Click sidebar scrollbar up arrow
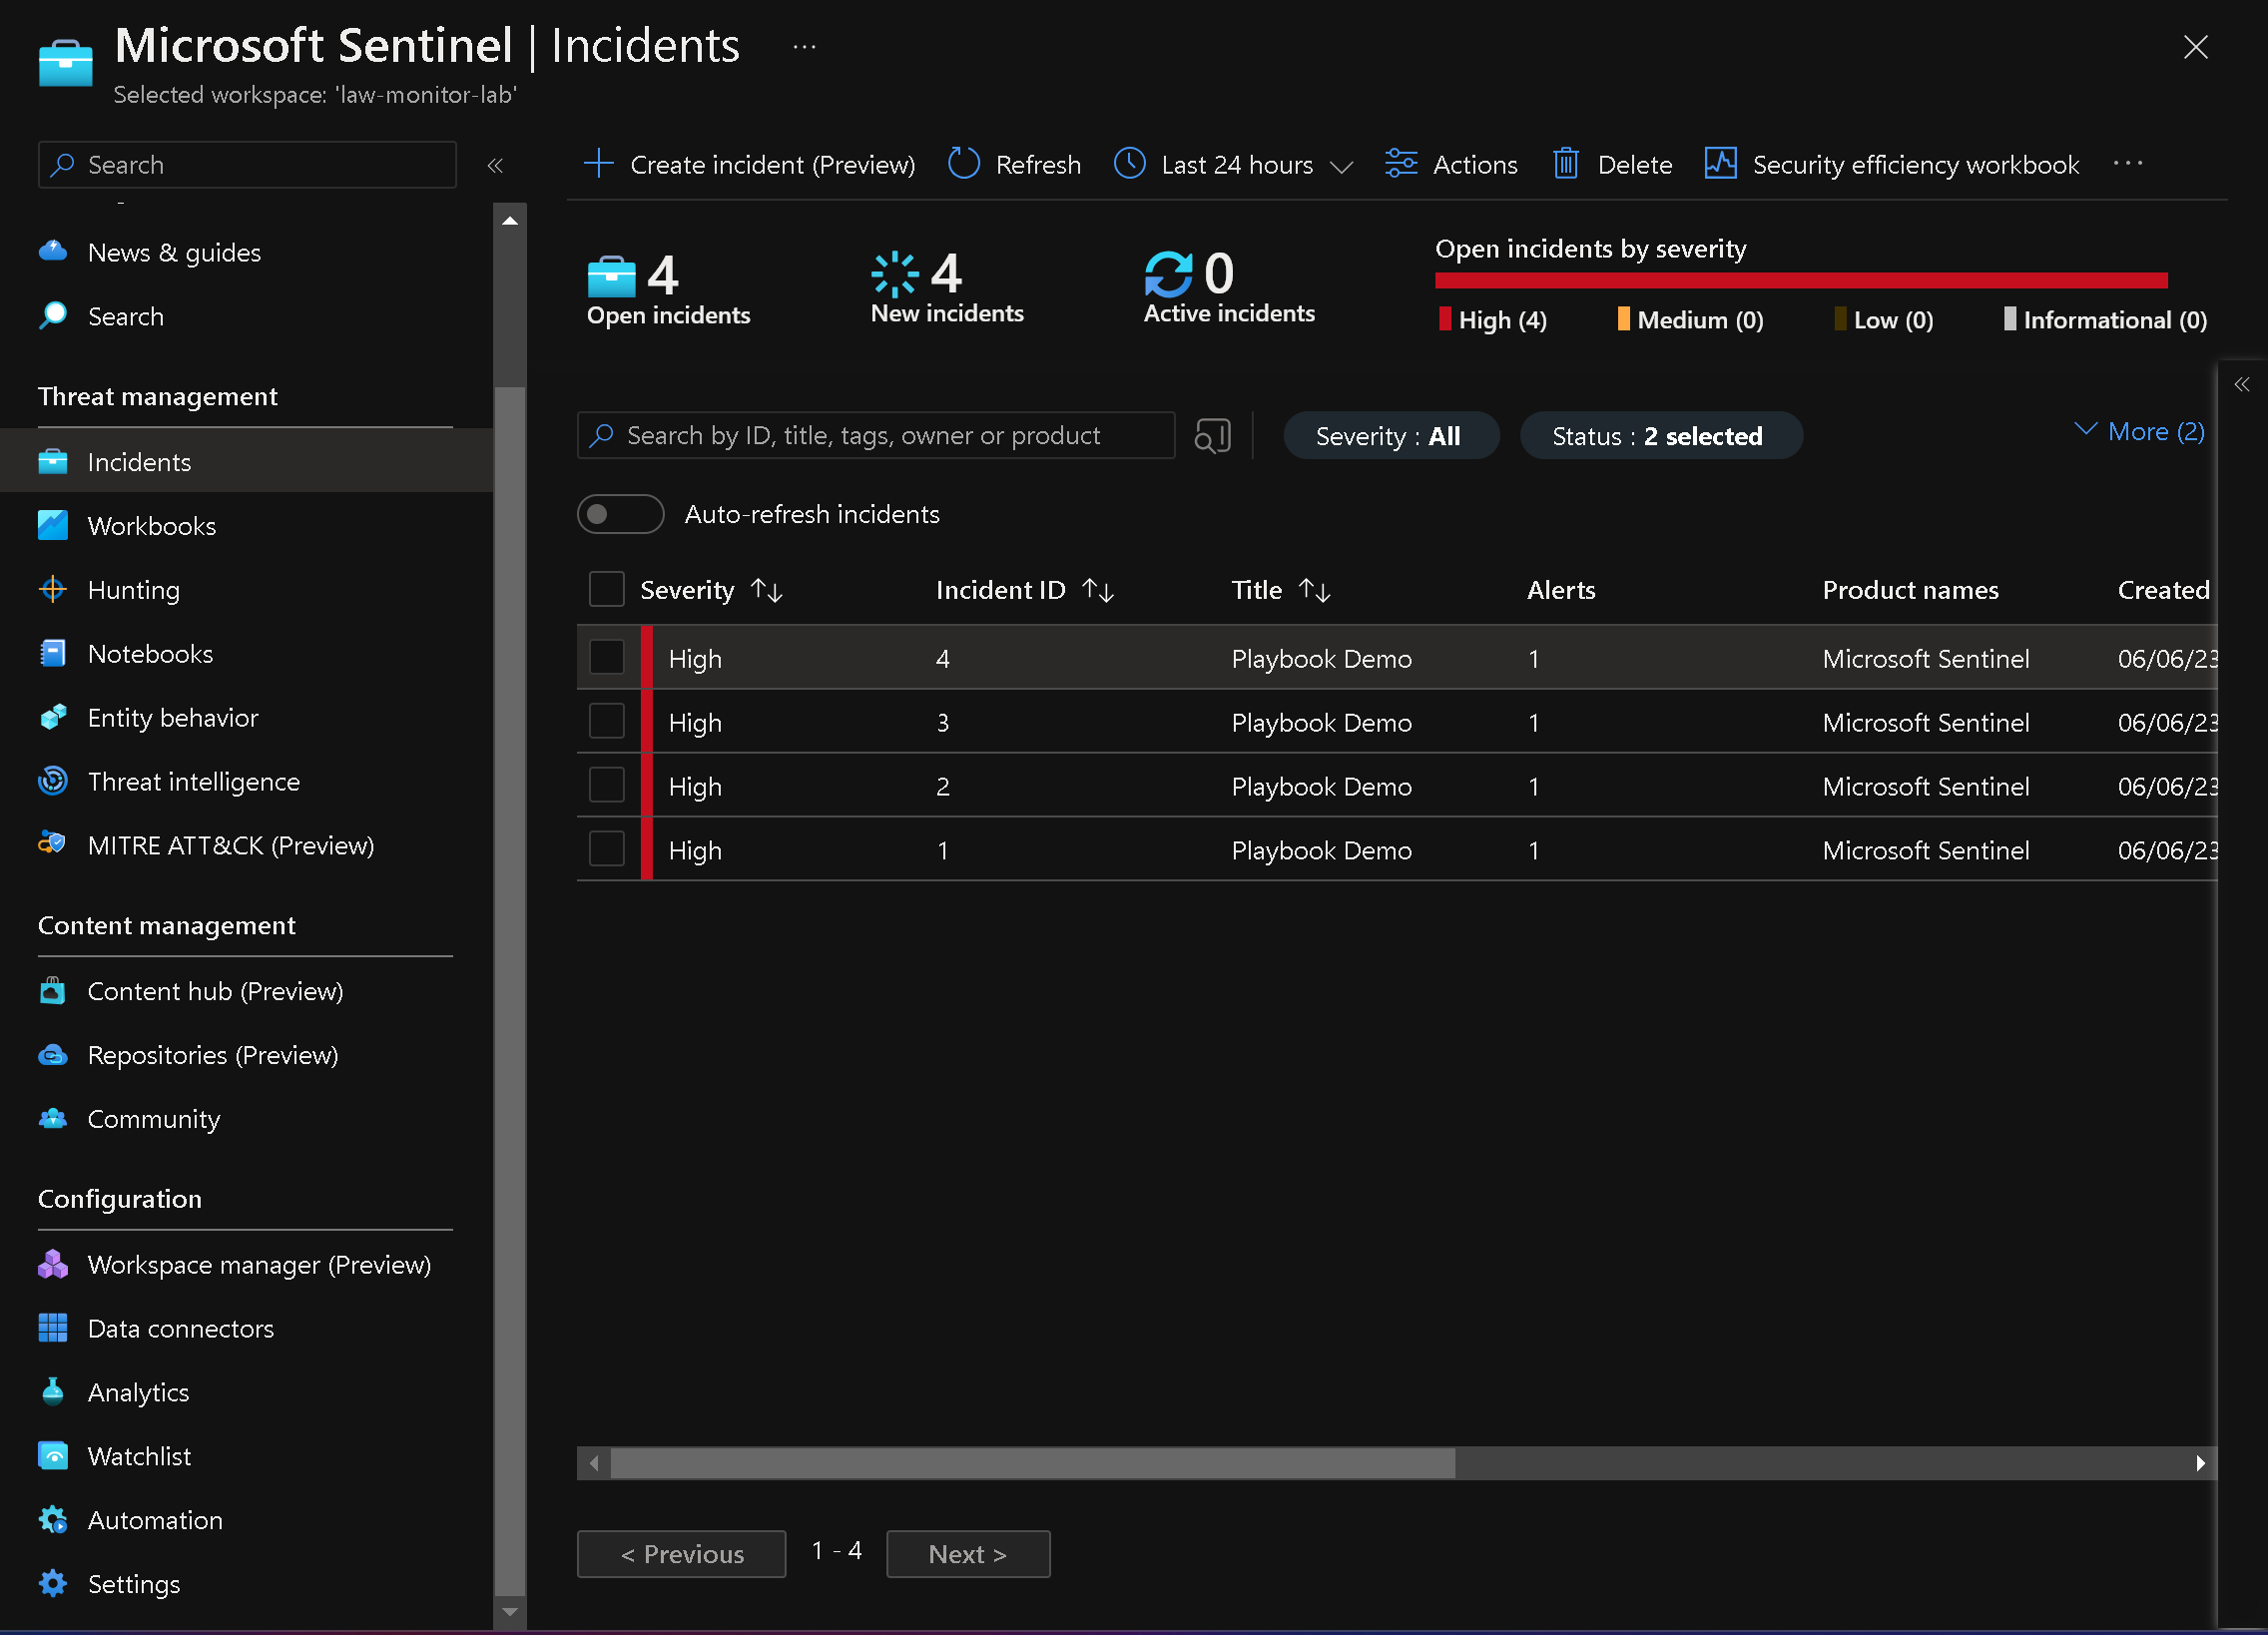The height and width of the screenshot is (1635, 2268). [509, 220]
